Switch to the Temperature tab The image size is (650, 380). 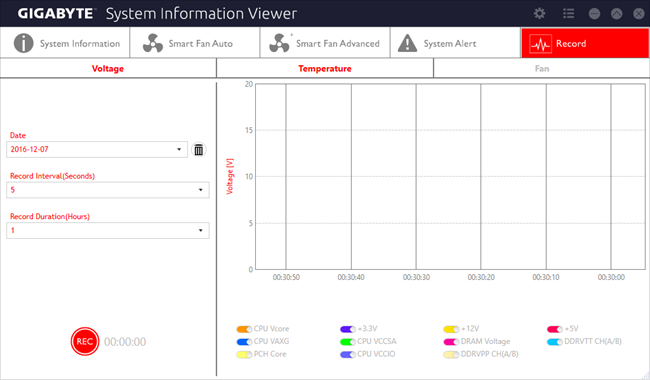coord(325,68)
